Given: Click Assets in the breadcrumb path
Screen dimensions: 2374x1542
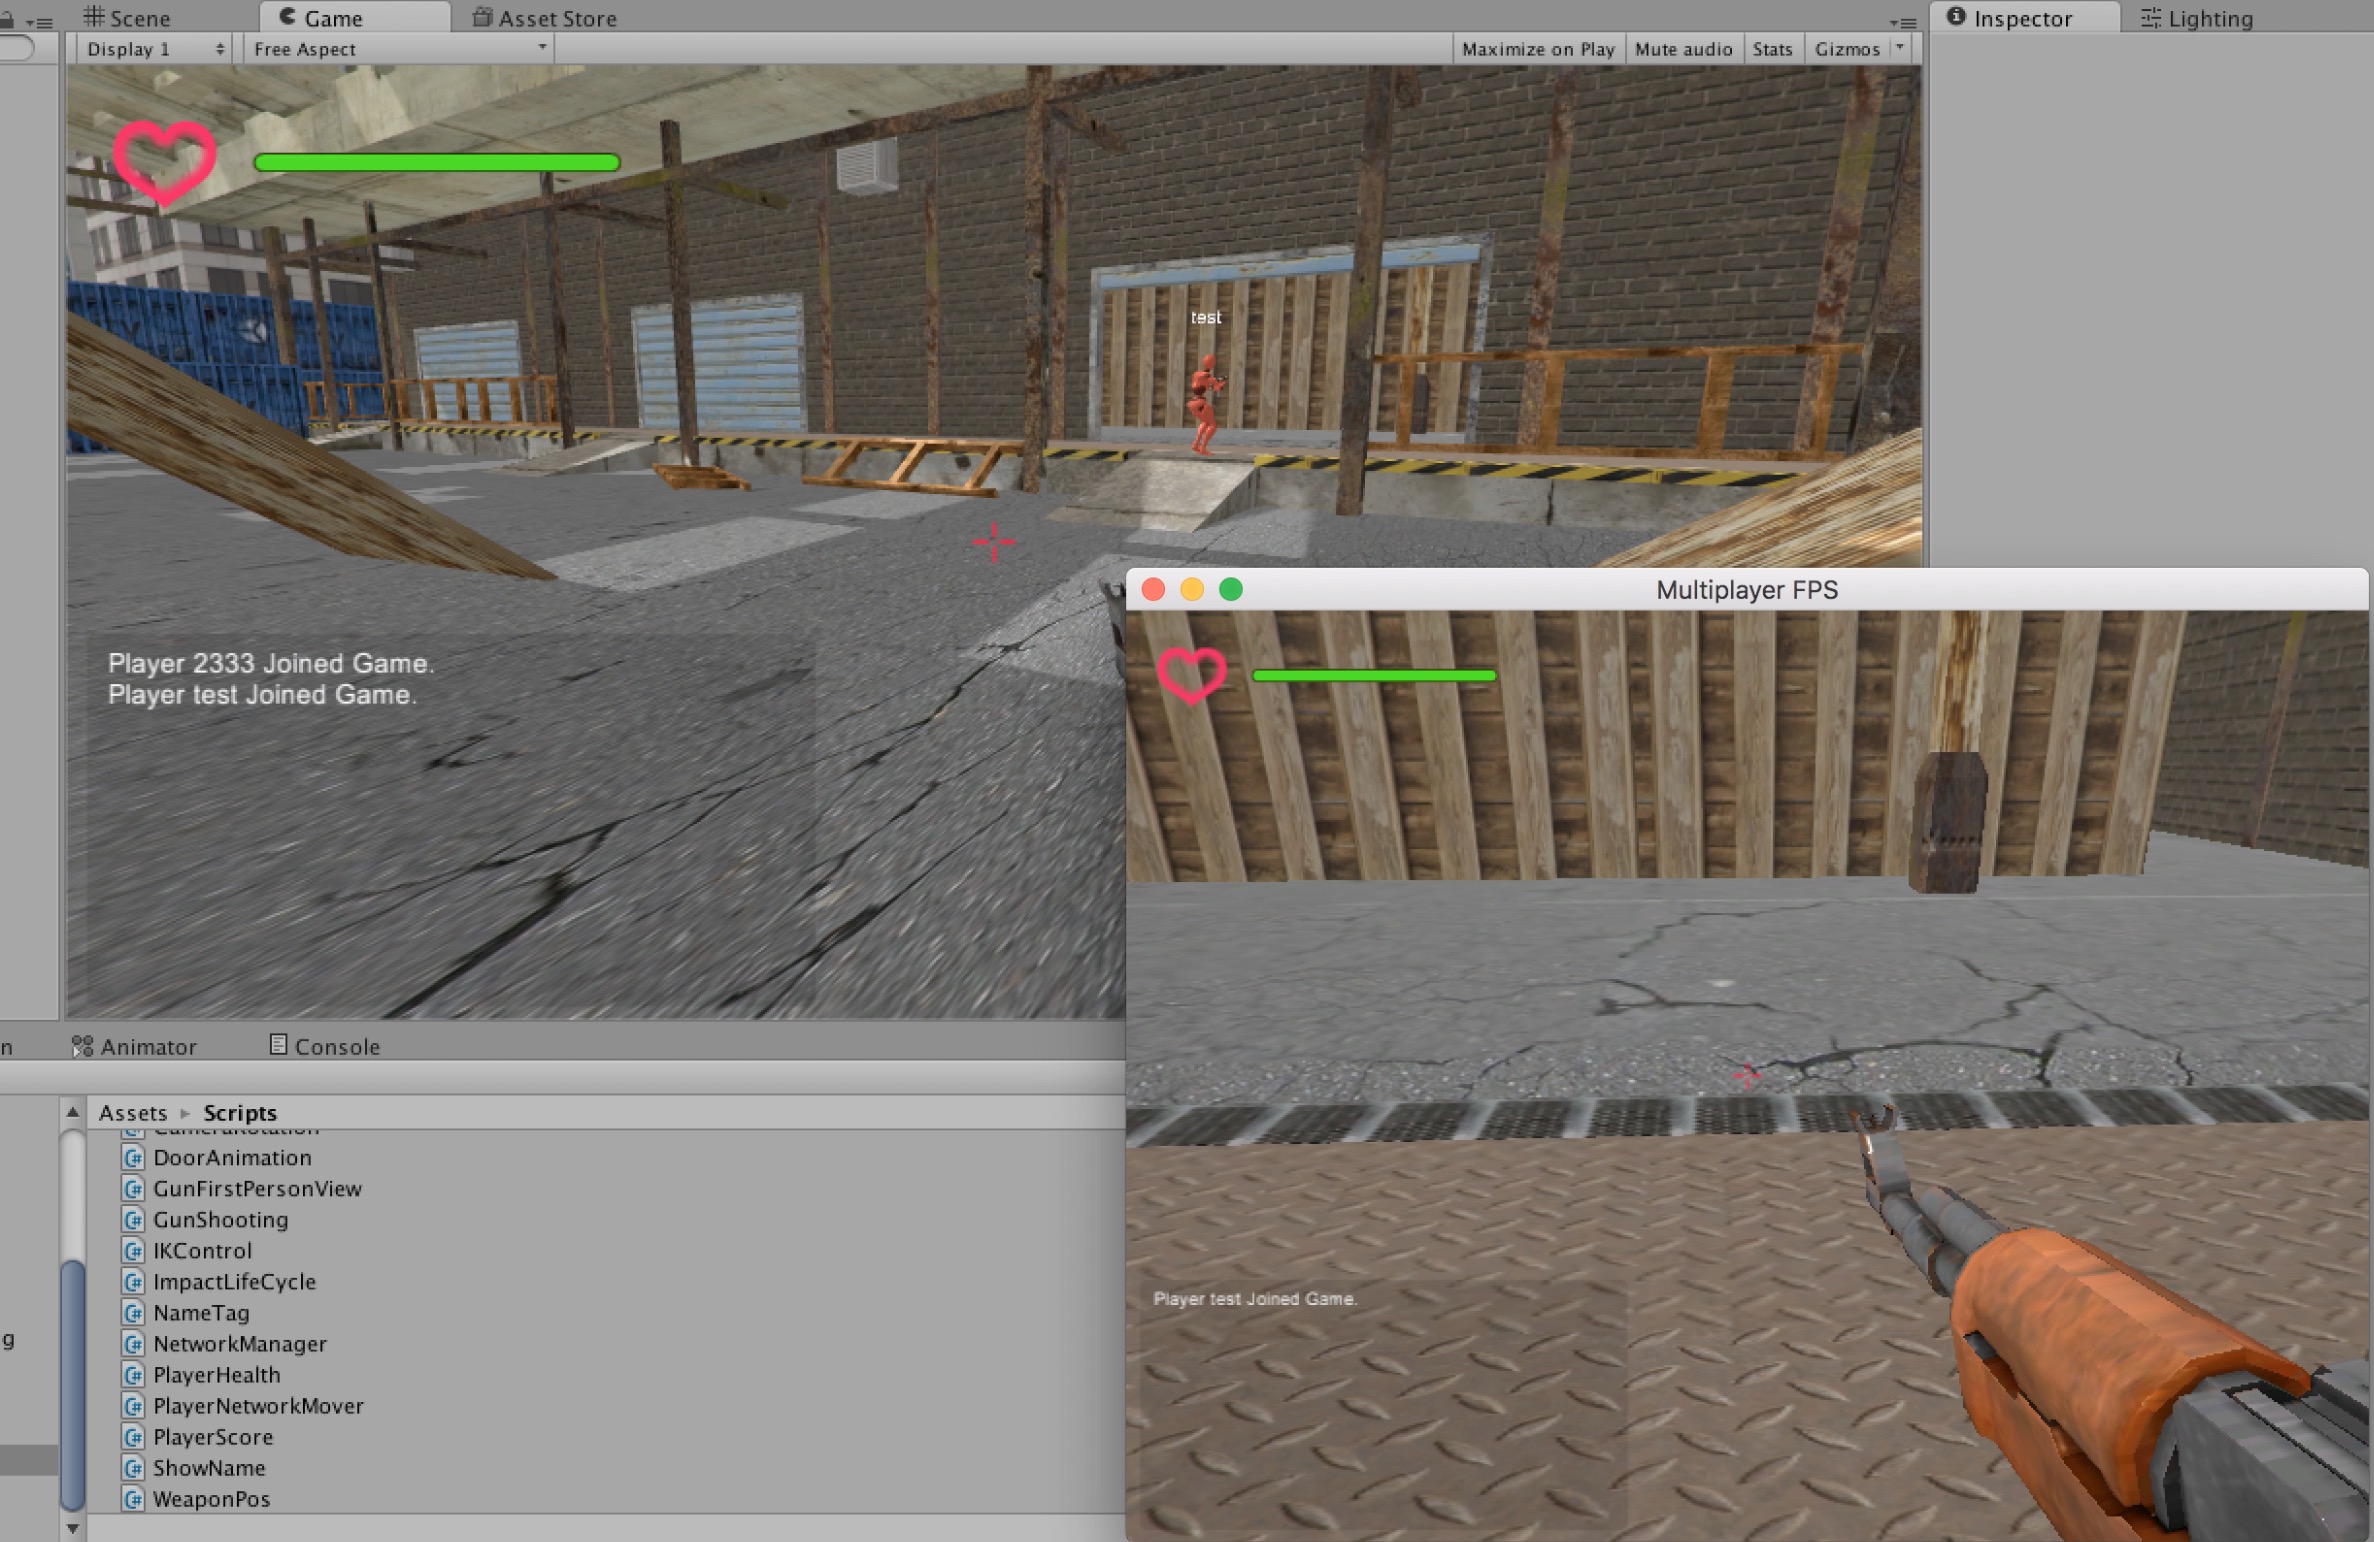Looking at the screenshot, I should pos(133,1113).
